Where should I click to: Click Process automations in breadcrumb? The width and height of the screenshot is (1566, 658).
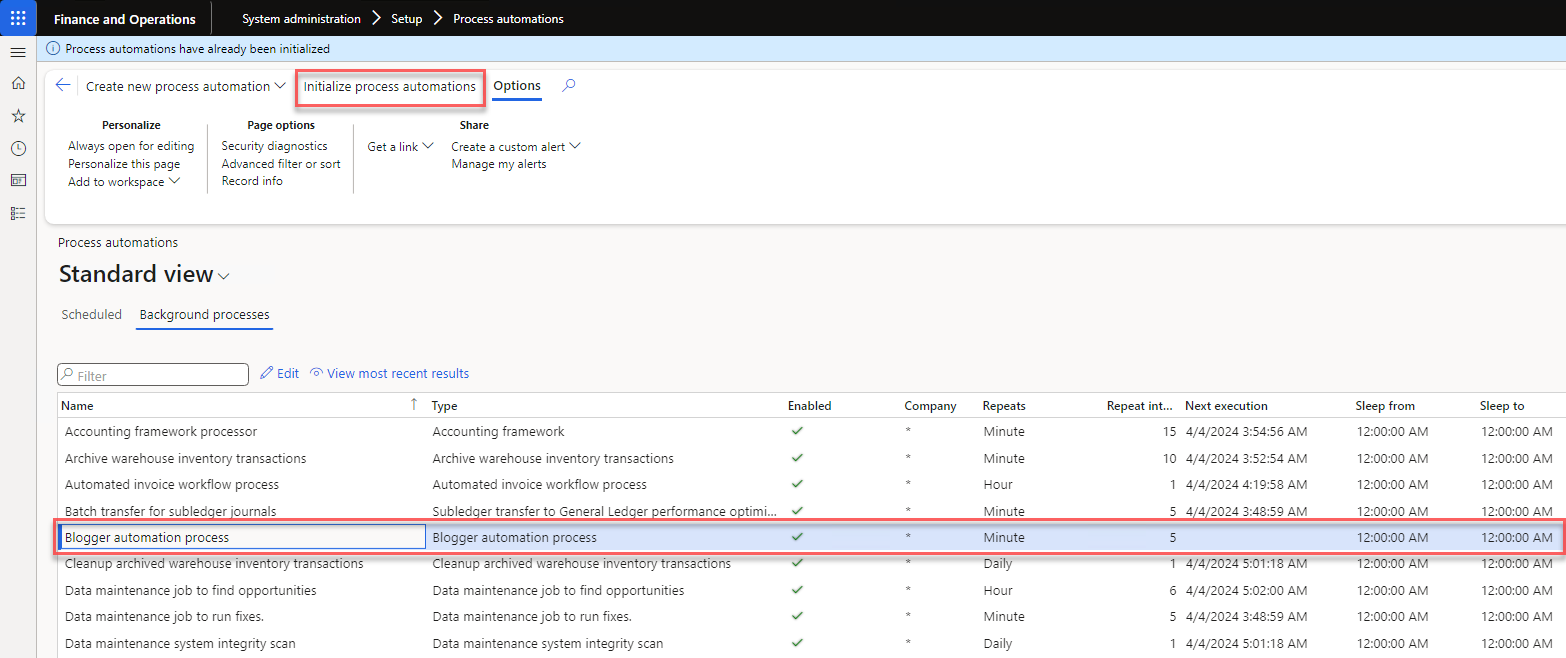[x=508, y=18]
